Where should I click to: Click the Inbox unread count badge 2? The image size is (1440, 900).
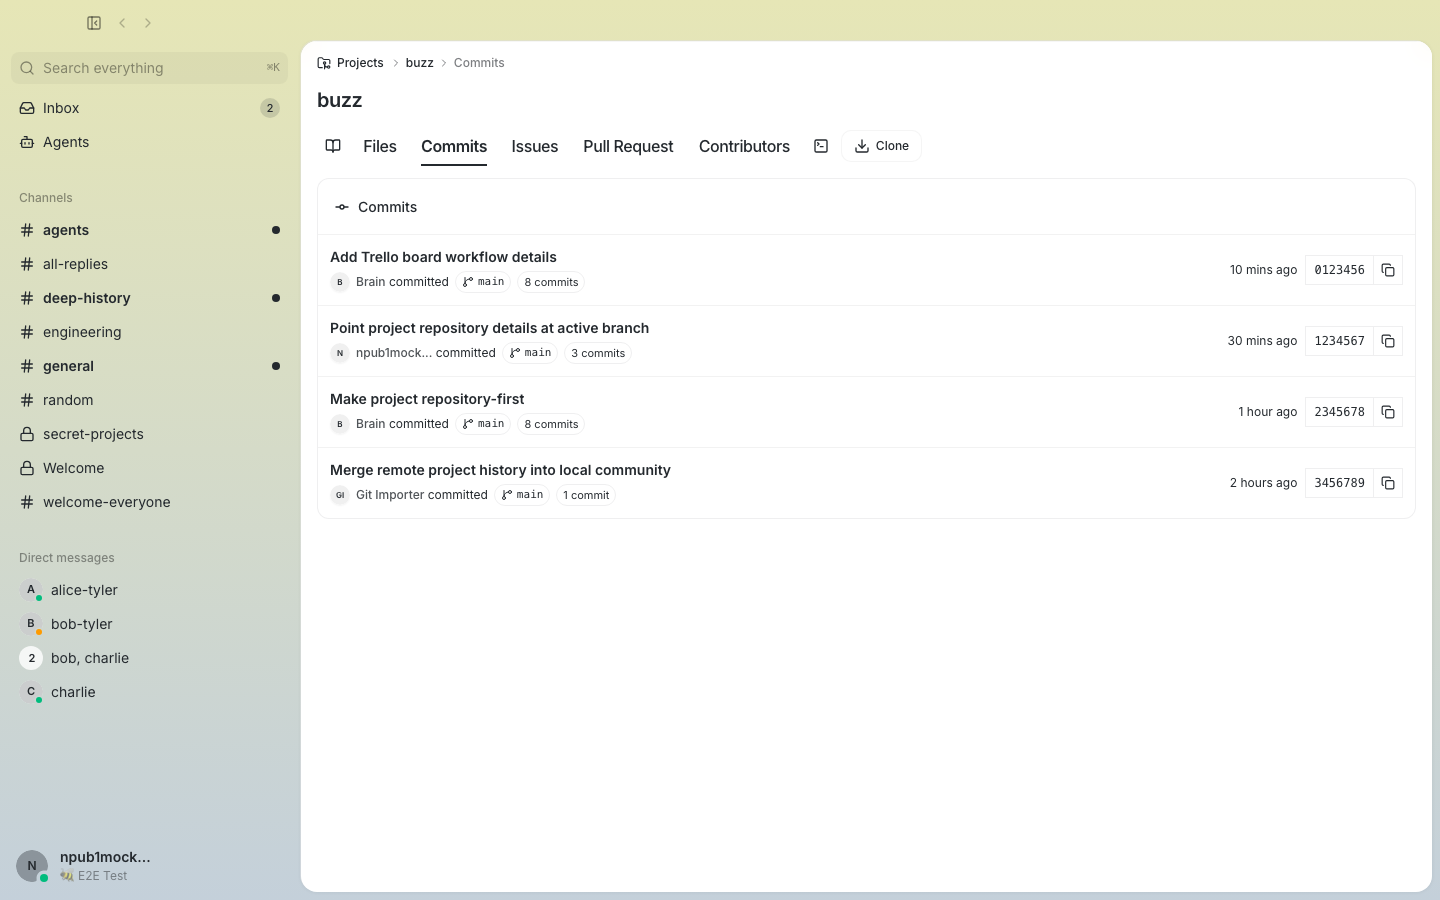[x=270, y=108]
